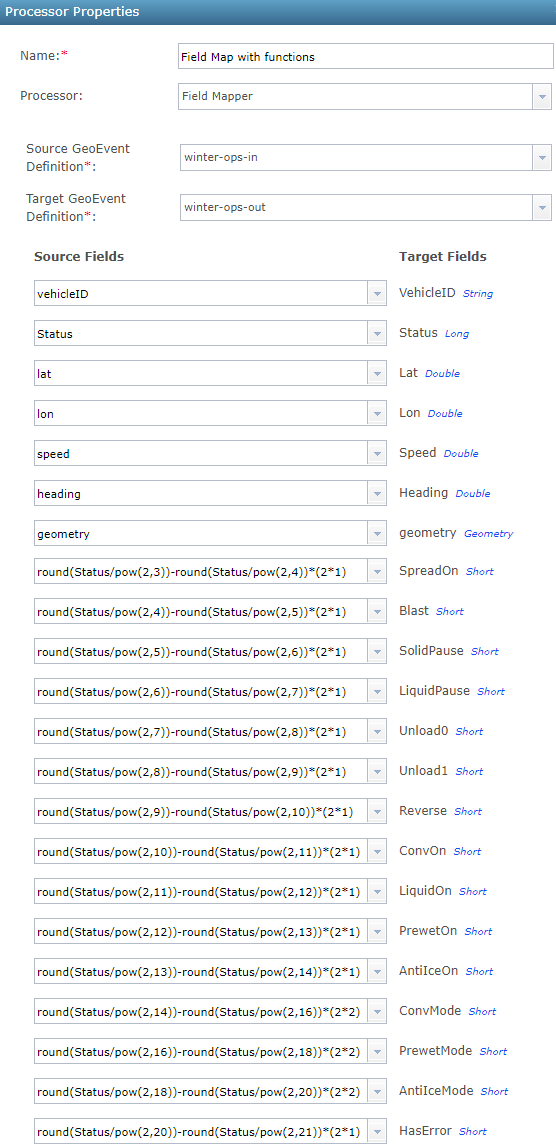Open the dropdown arrow on the Unload1 row
This screenshot has height=1148, width=556.
(377, 771)
